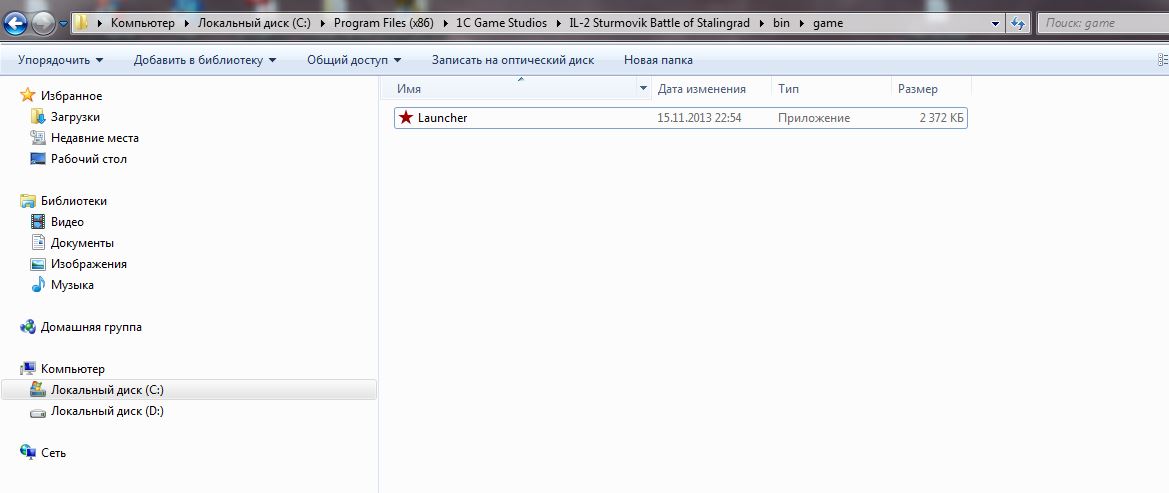The height and width of the screenshot is (493, 1169).
Task: Click the red star Launcher icon
Action: [406, 117]
